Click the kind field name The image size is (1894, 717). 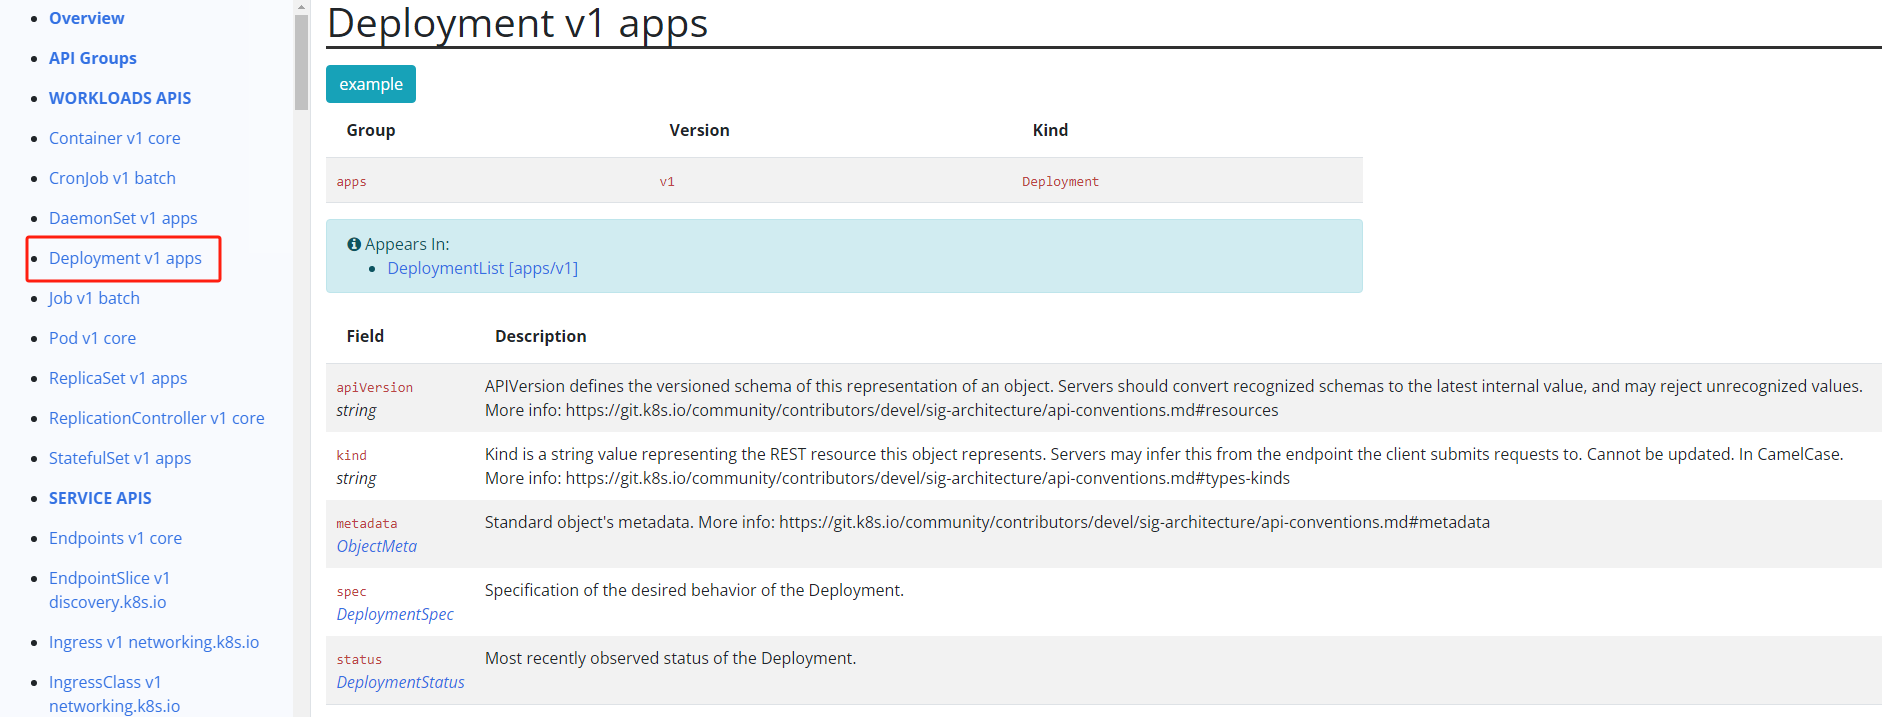pos(351,455)
